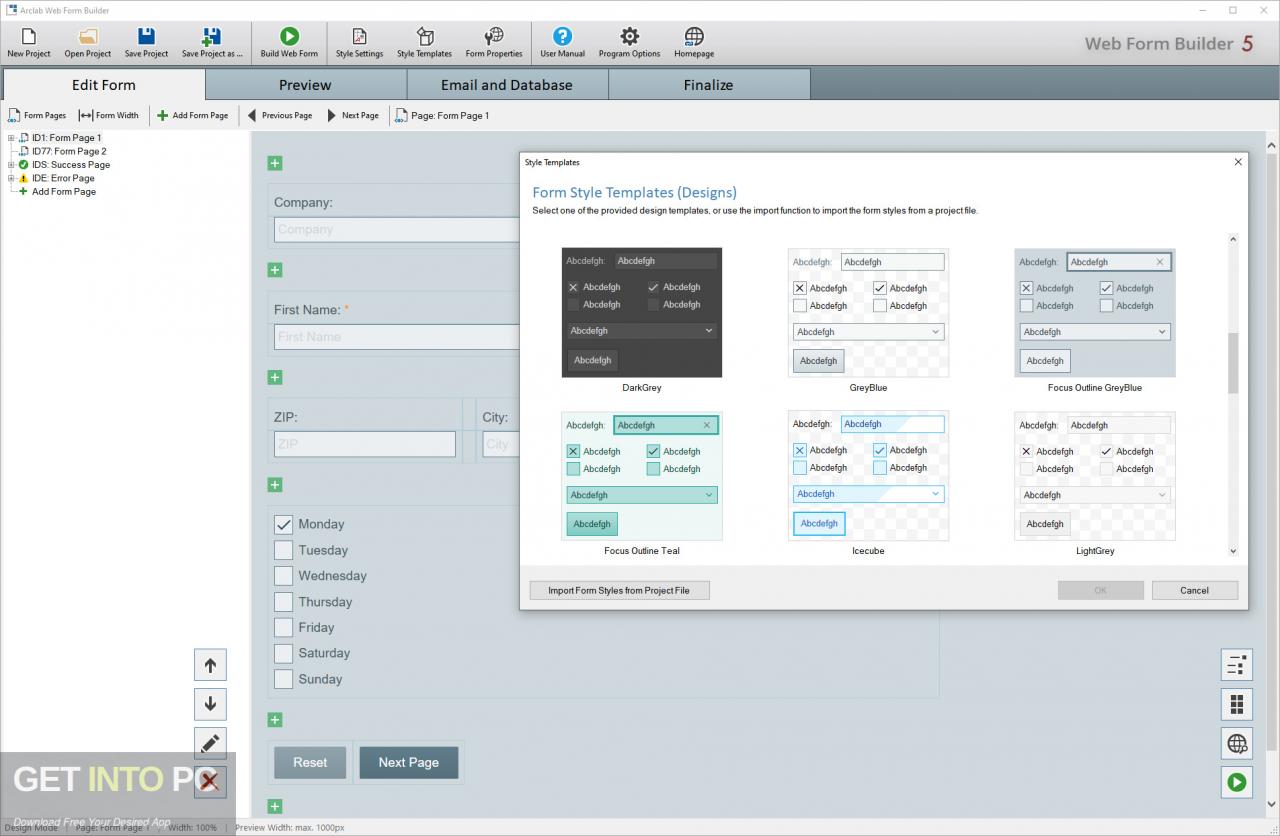This screenshot has height=836, width=1280.
Task: Click the element list icon button
Action: click(x=1237, y=665)
